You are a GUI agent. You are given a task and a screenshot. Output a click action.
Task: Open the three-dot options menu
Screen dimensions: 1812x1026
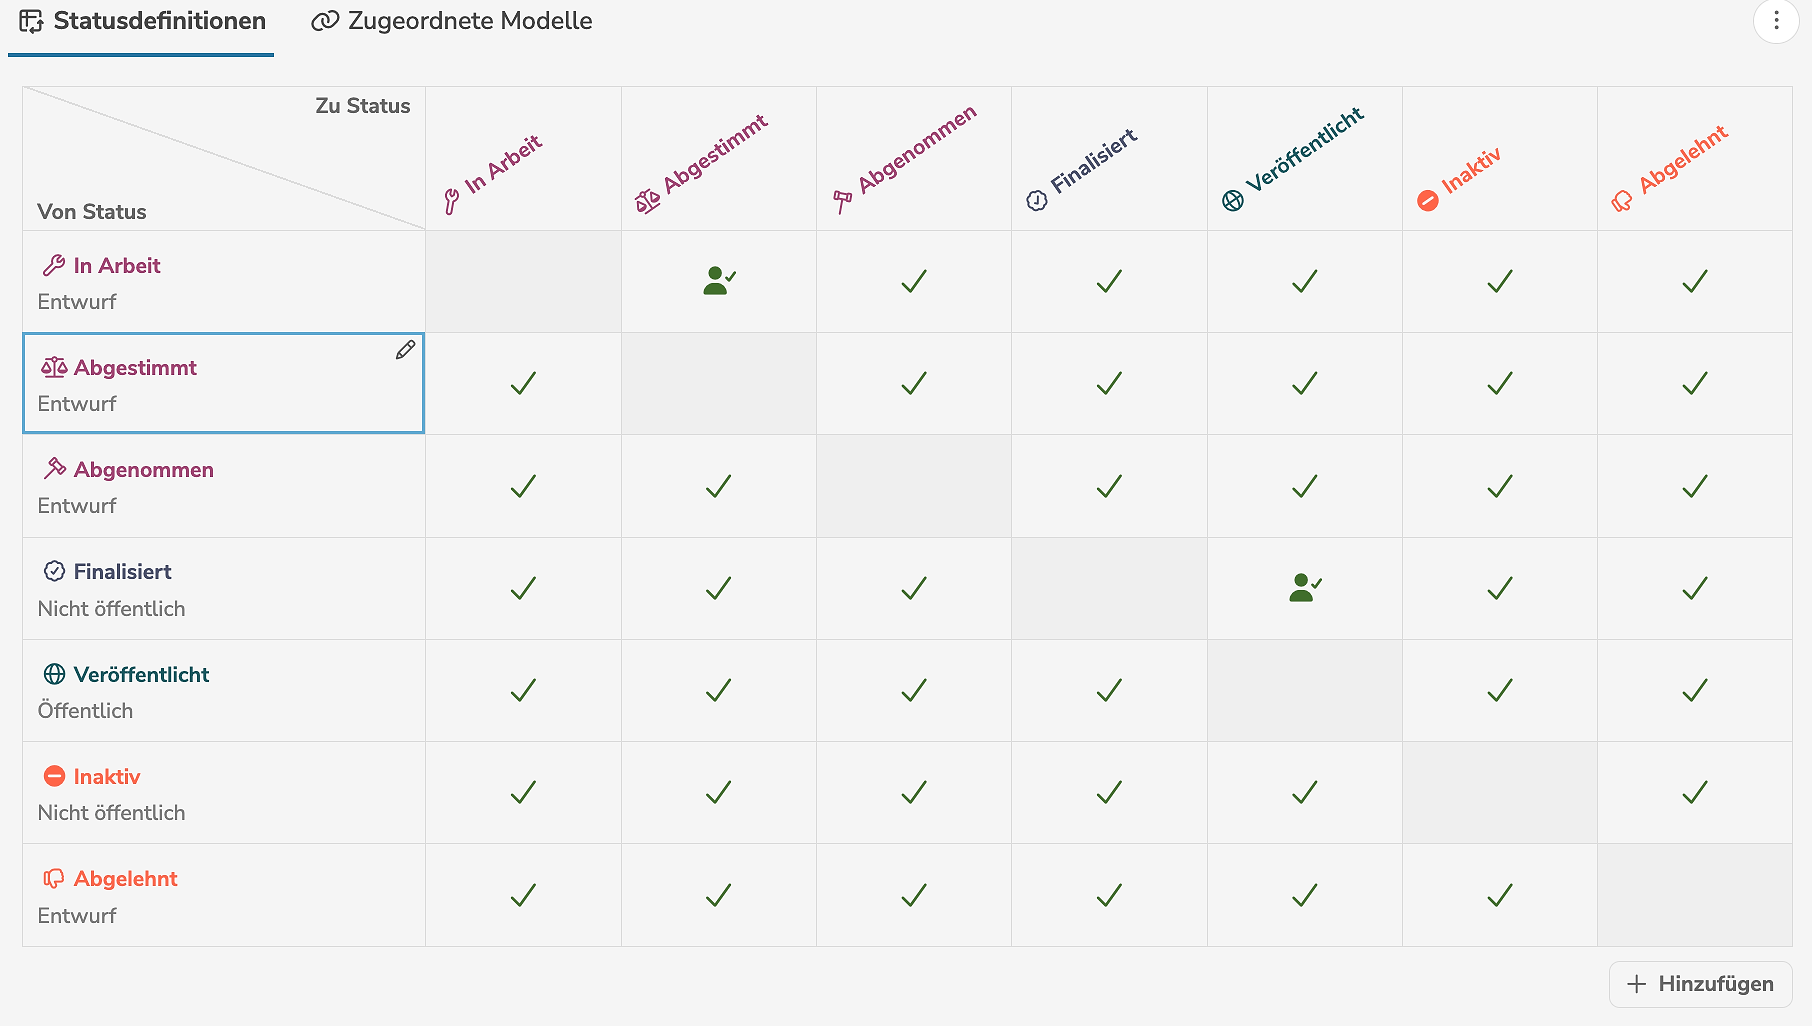(x=1775, y=20)
